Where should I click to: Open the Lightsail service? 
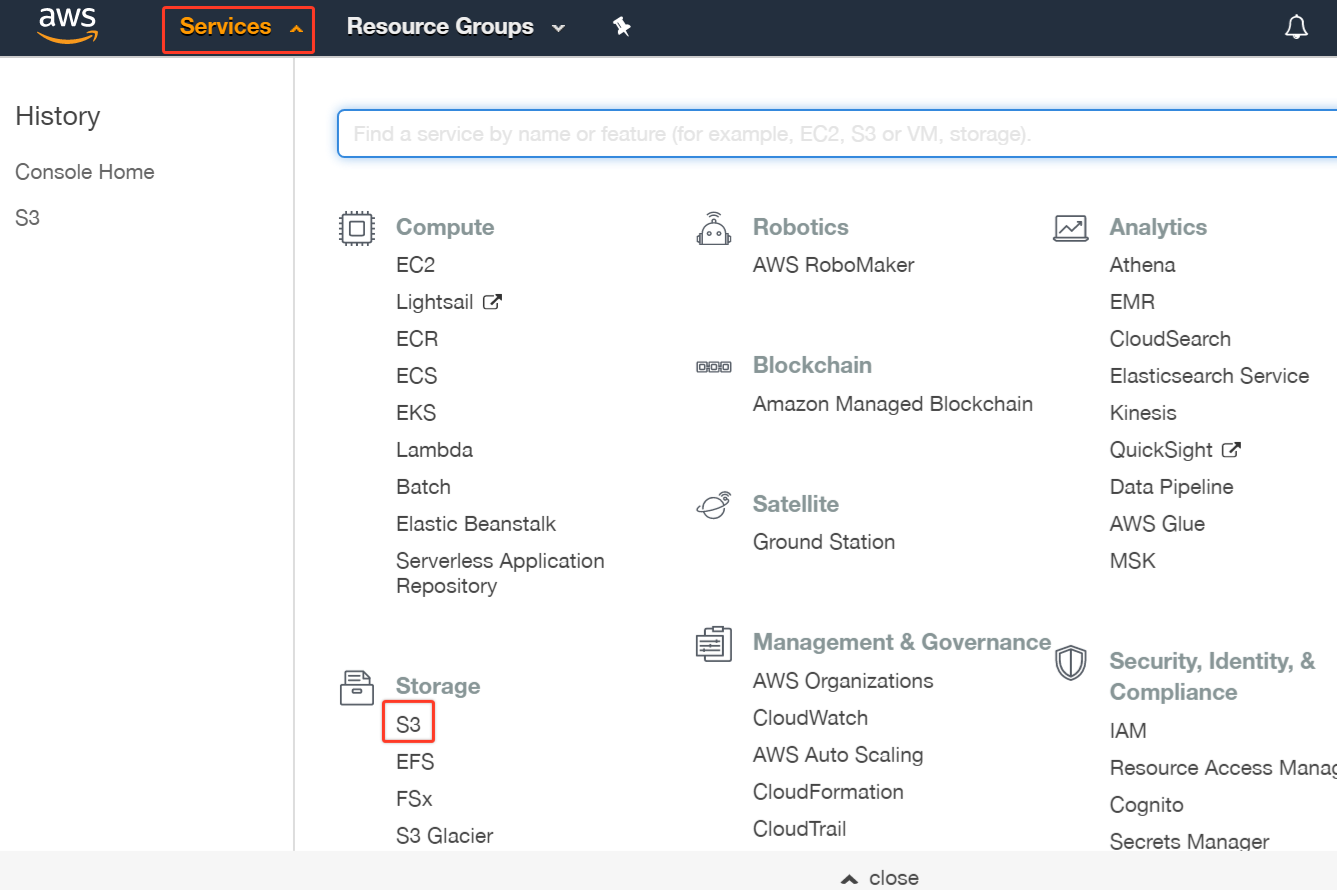coord(434,302)
